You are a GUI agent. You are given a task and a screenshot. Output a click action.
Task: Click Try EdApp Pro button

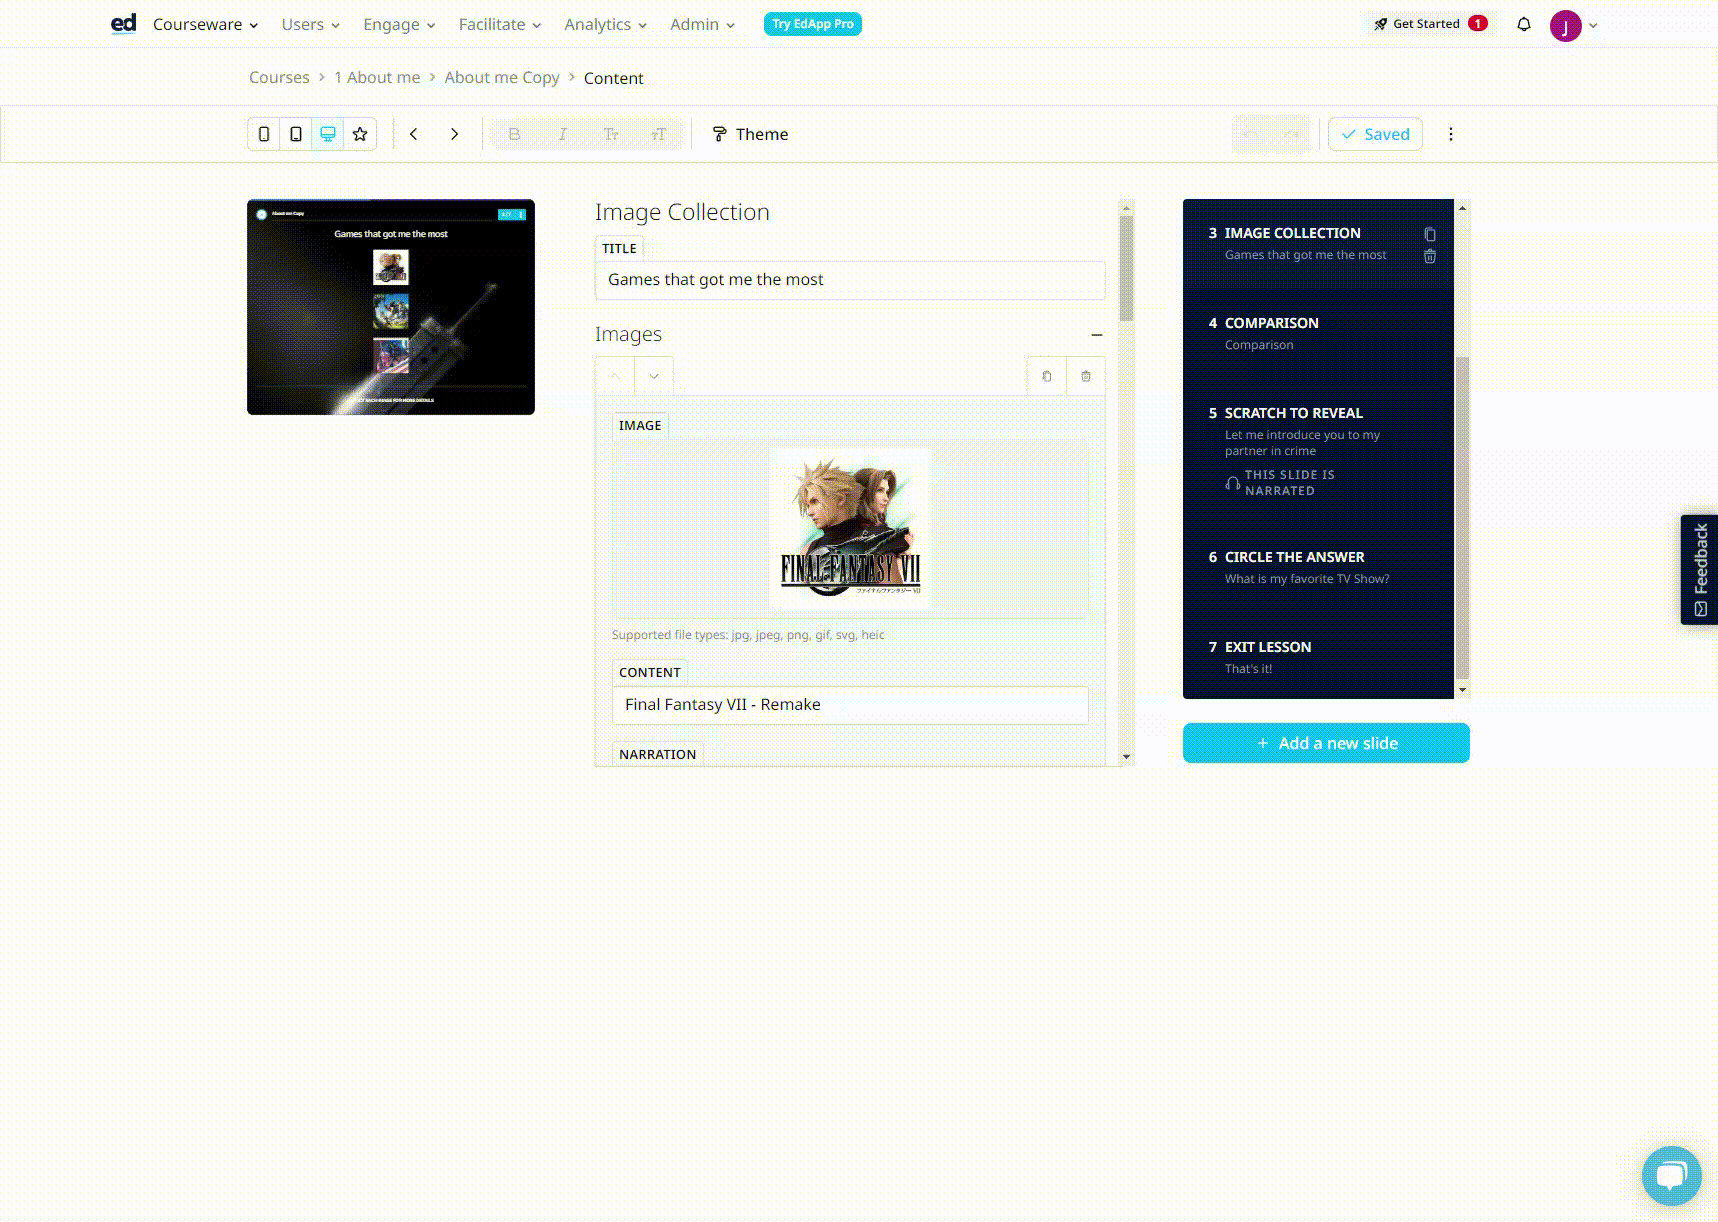[813, 24]
